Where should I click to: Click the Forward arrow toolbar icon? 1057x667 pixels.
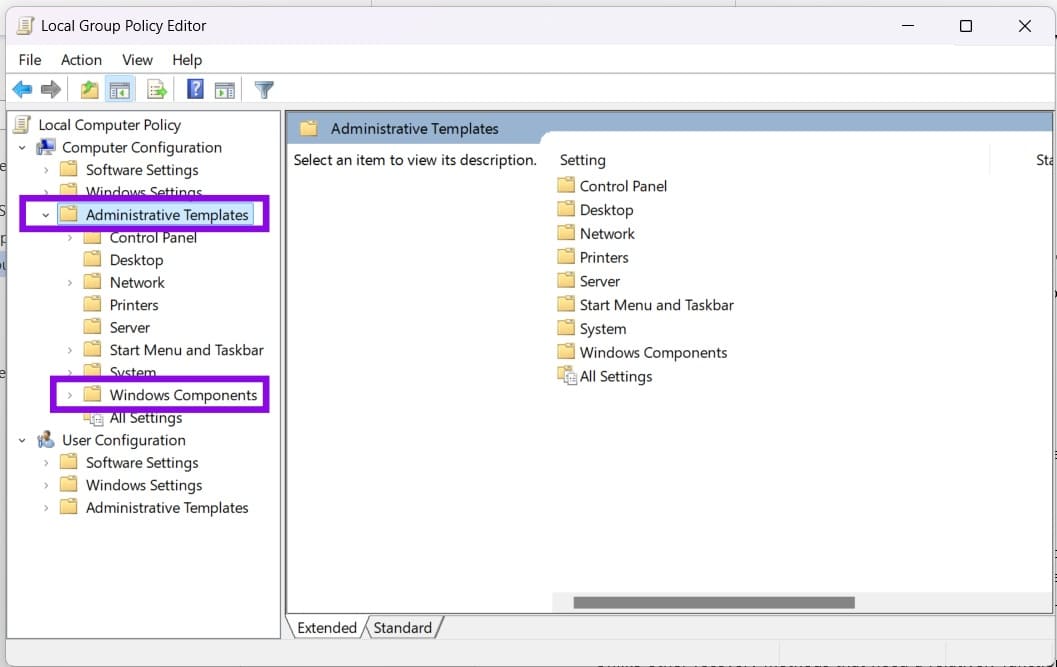pos(51,89)
